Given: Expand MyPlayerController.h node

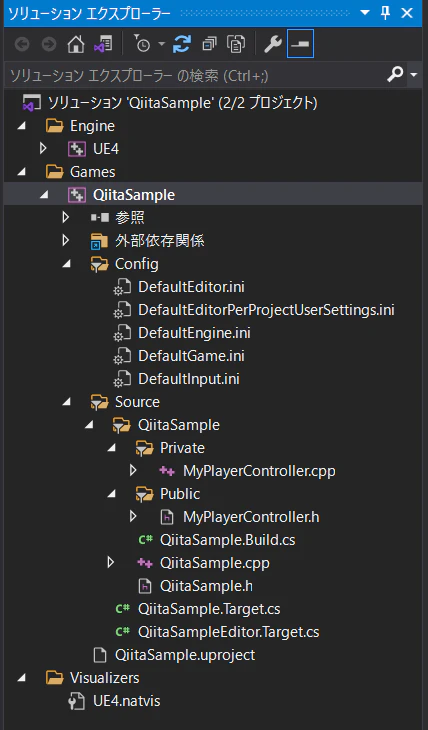Looking at the screenshot, I should pyautogui.click(x=133, y=516).
